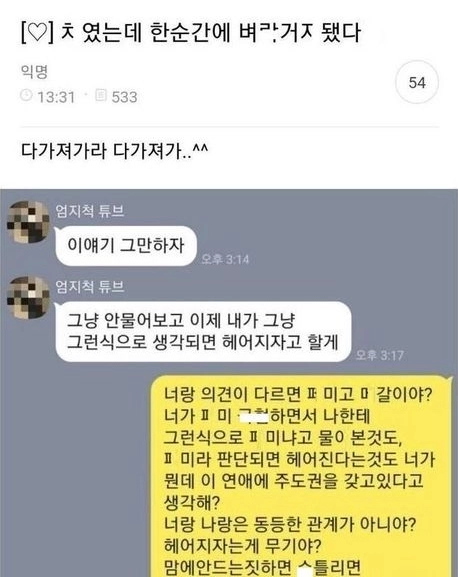Click the heart icon in the post title

38,33
